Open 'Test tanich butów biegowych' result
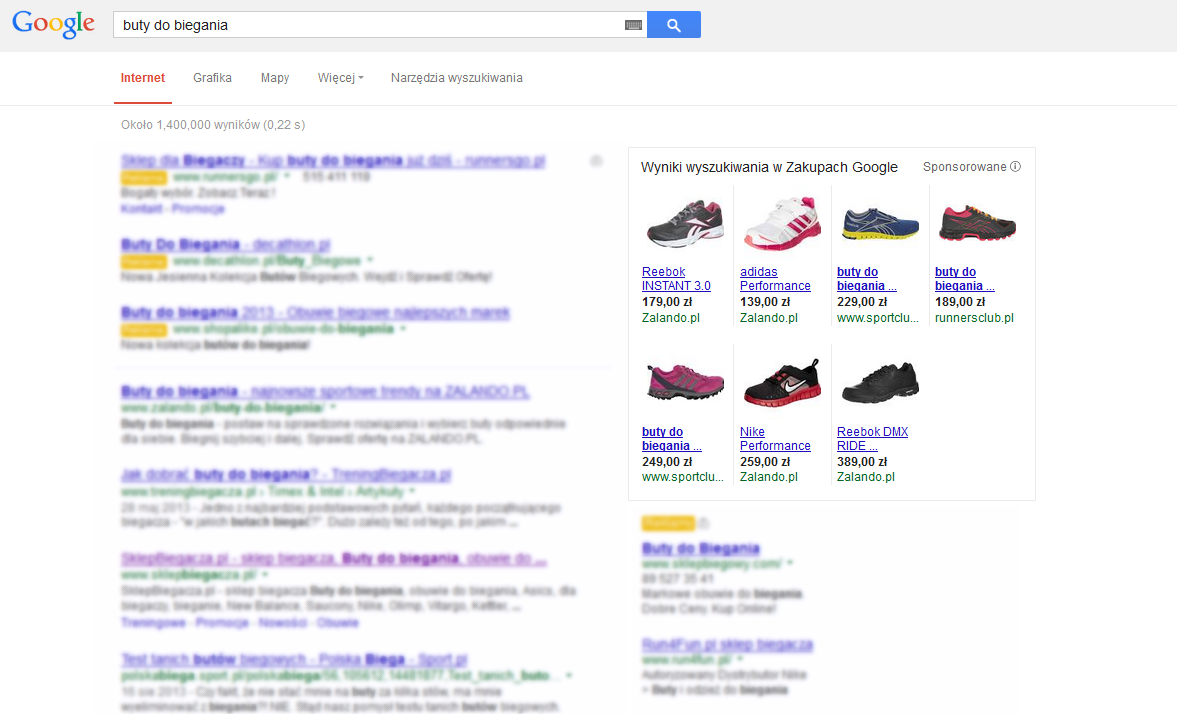 click(294, 659)
